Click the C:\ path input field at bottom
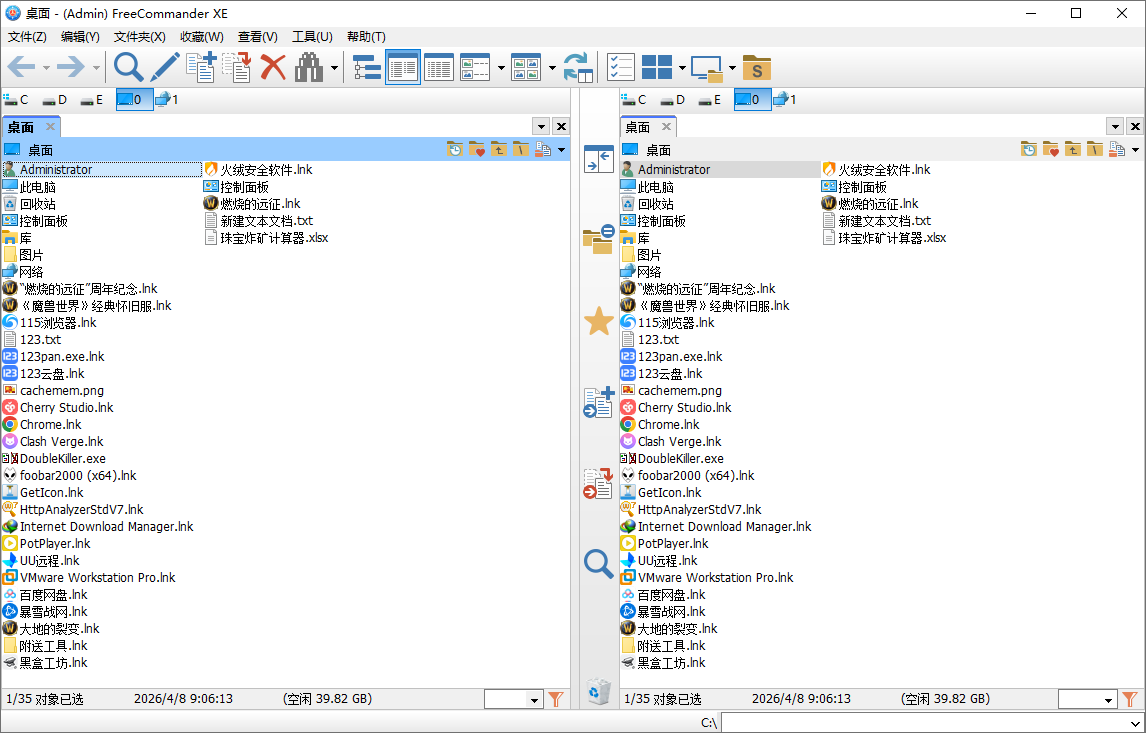The image size is (1146, 733). [x=900, y=721]
